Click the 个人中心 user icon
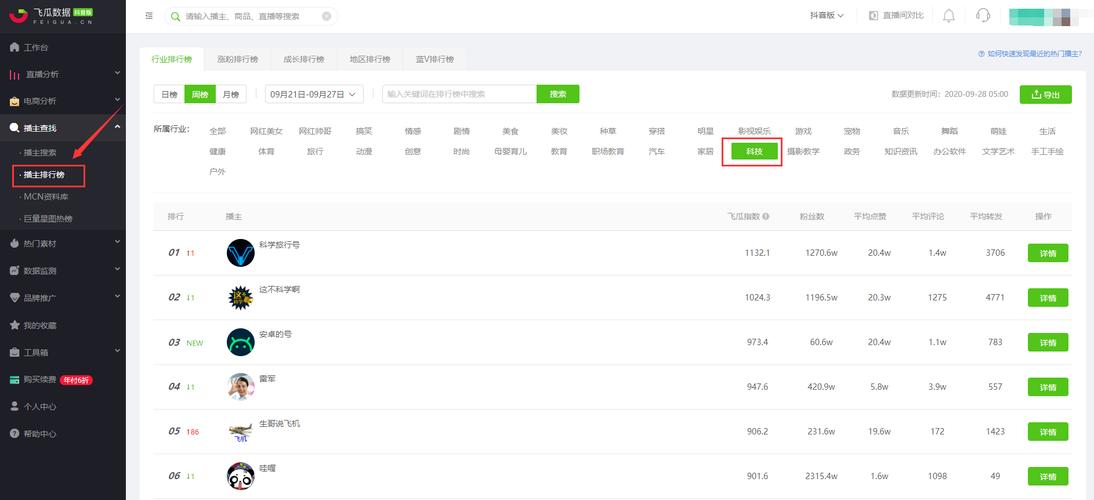Screen dimensions: 1094x500 tap(14, 407)
